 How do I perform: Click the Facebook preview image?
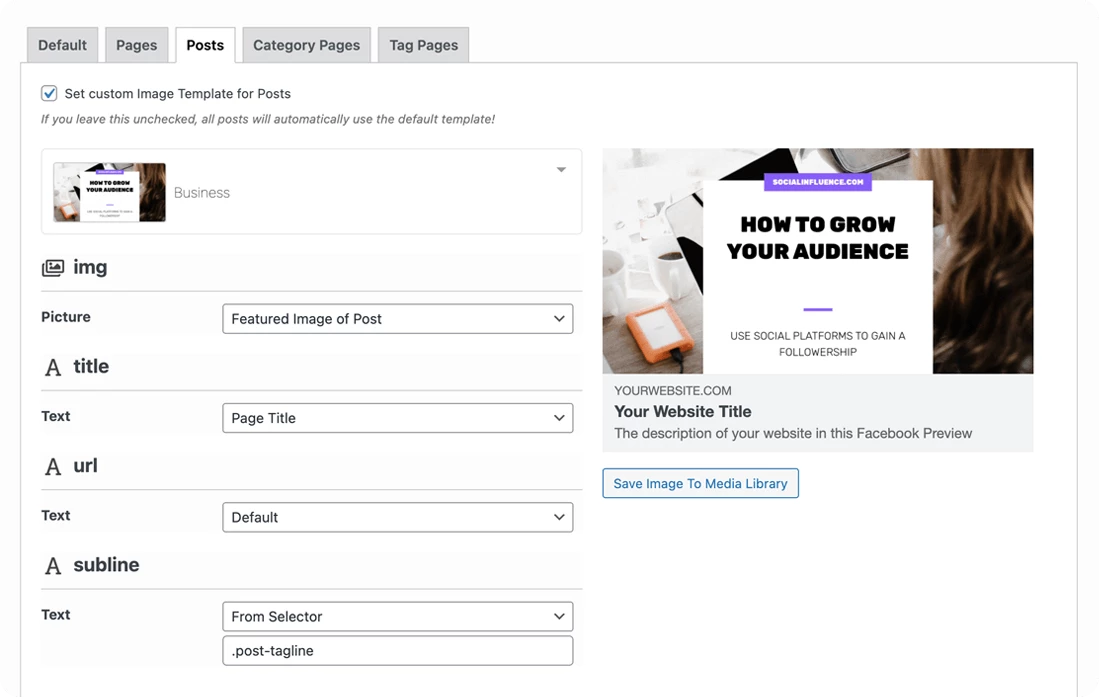pyautogui.click(x=817, y=261)
